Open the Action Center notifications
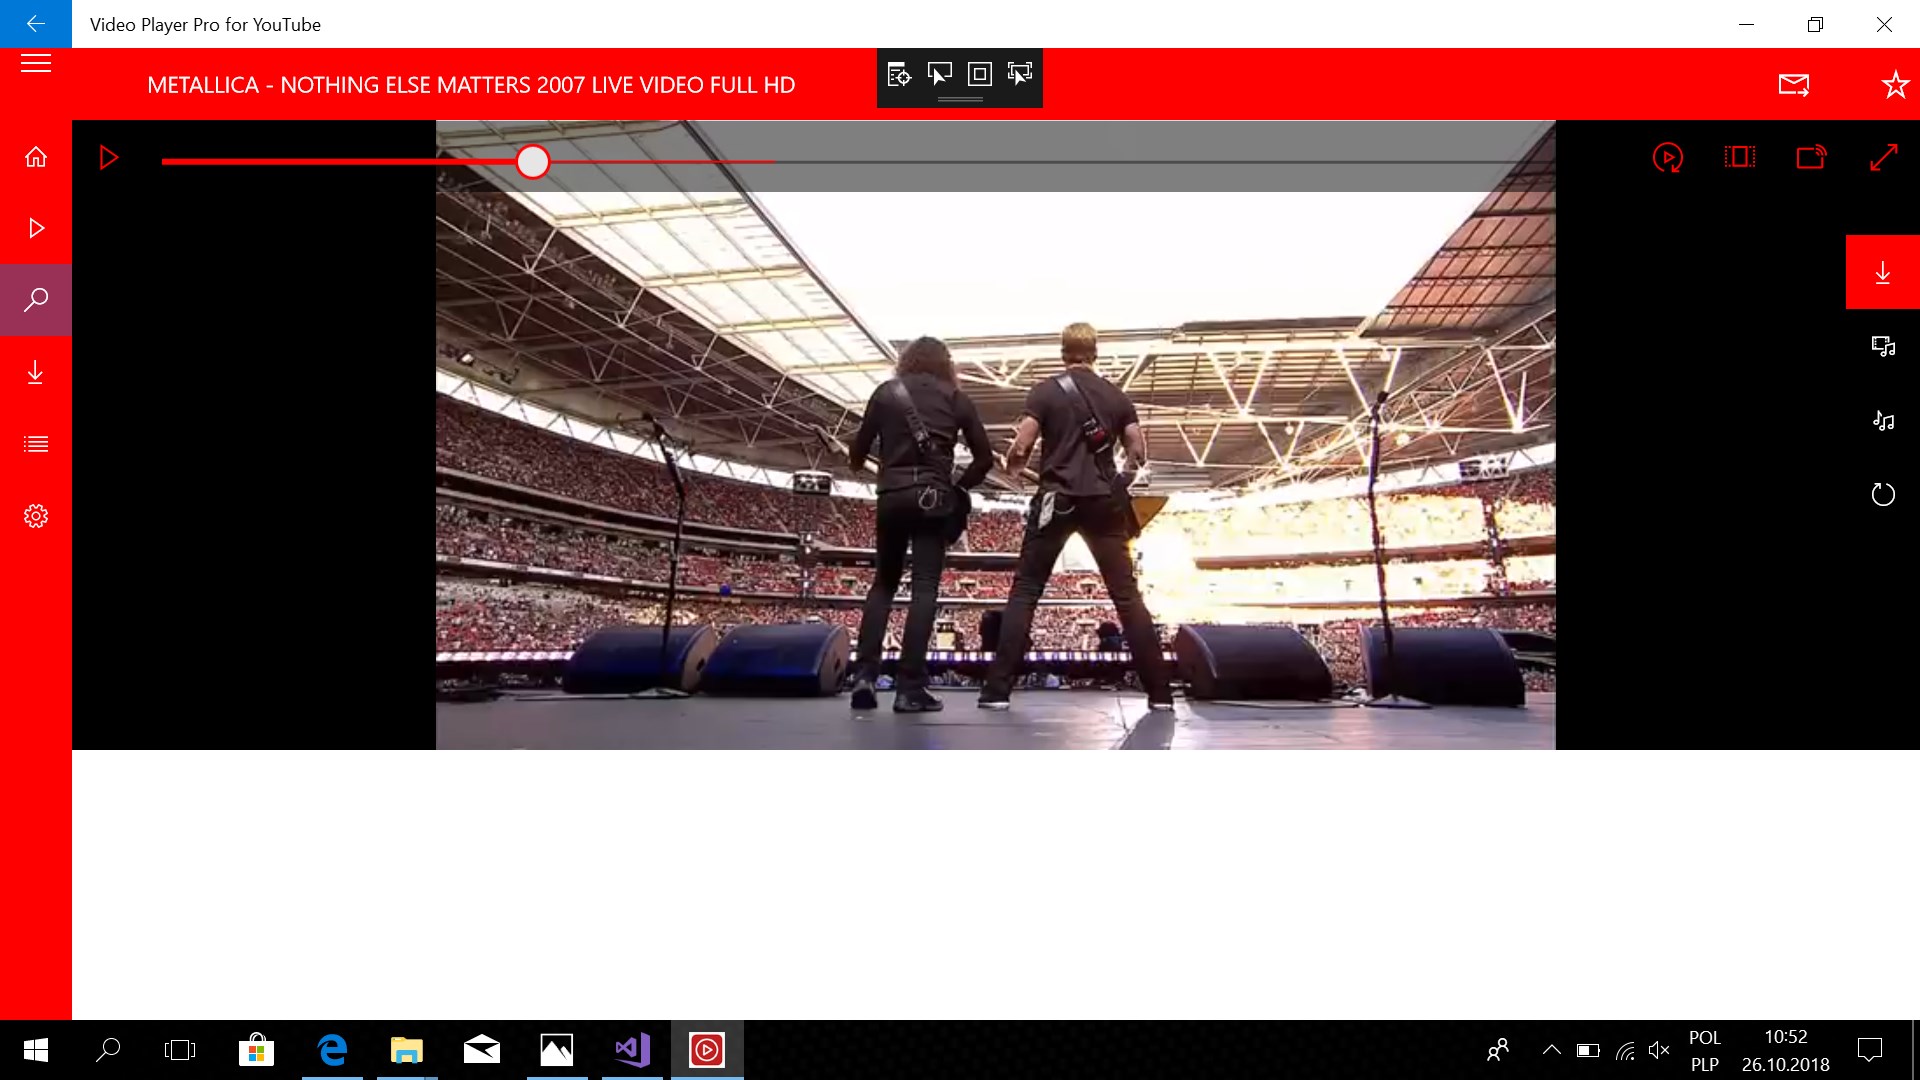 [1869, 1050]
